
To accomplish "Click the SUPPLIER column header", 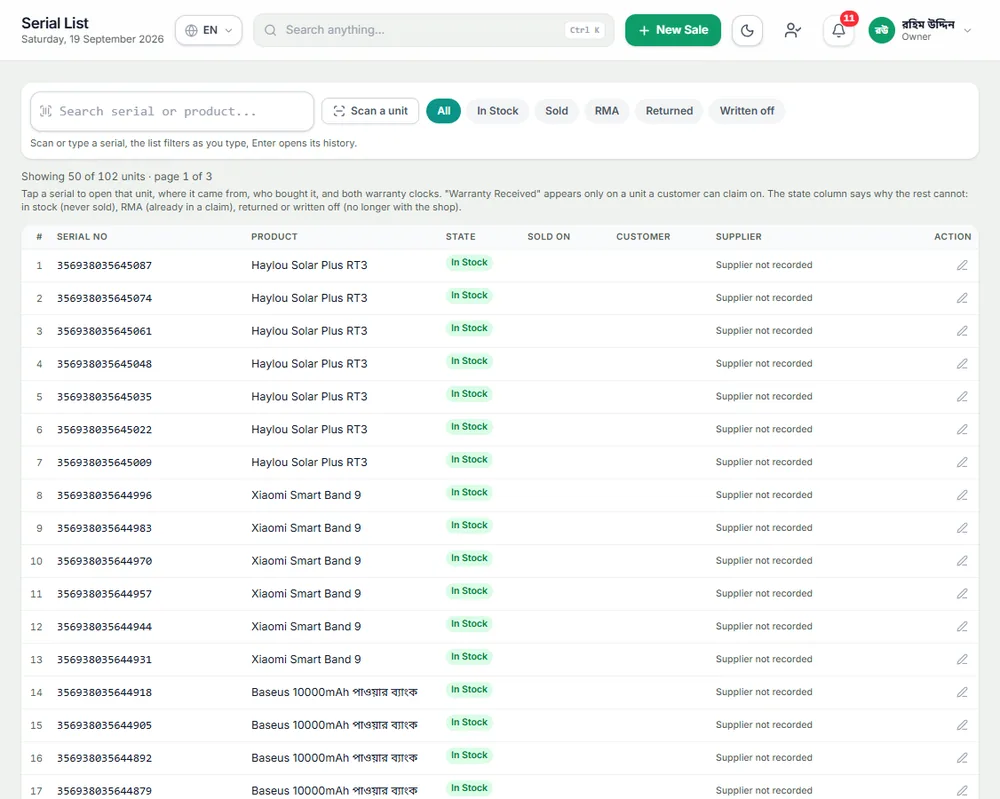I will (739, 237).
